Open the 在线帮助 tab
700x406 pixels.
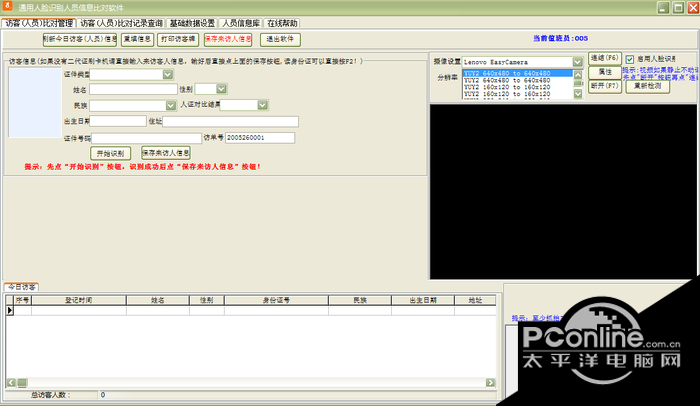282,23
